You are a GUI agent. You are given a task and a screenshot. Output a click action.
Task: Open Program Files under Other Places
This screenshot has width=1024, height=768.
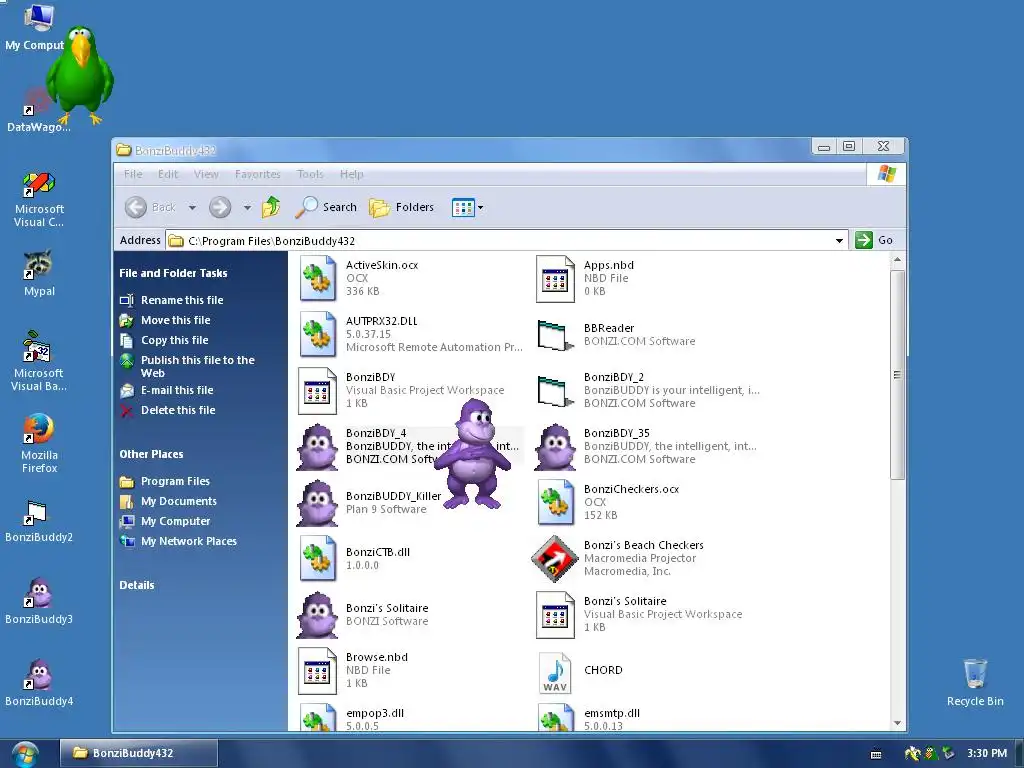[x=175, y=481]
